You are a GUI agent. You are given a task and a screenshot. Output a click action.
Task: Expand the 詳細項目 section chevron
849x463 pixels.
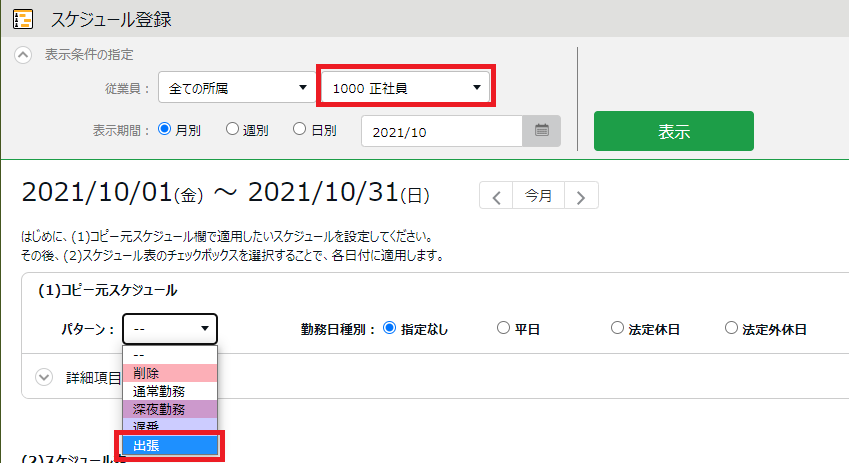pos(44,377)
